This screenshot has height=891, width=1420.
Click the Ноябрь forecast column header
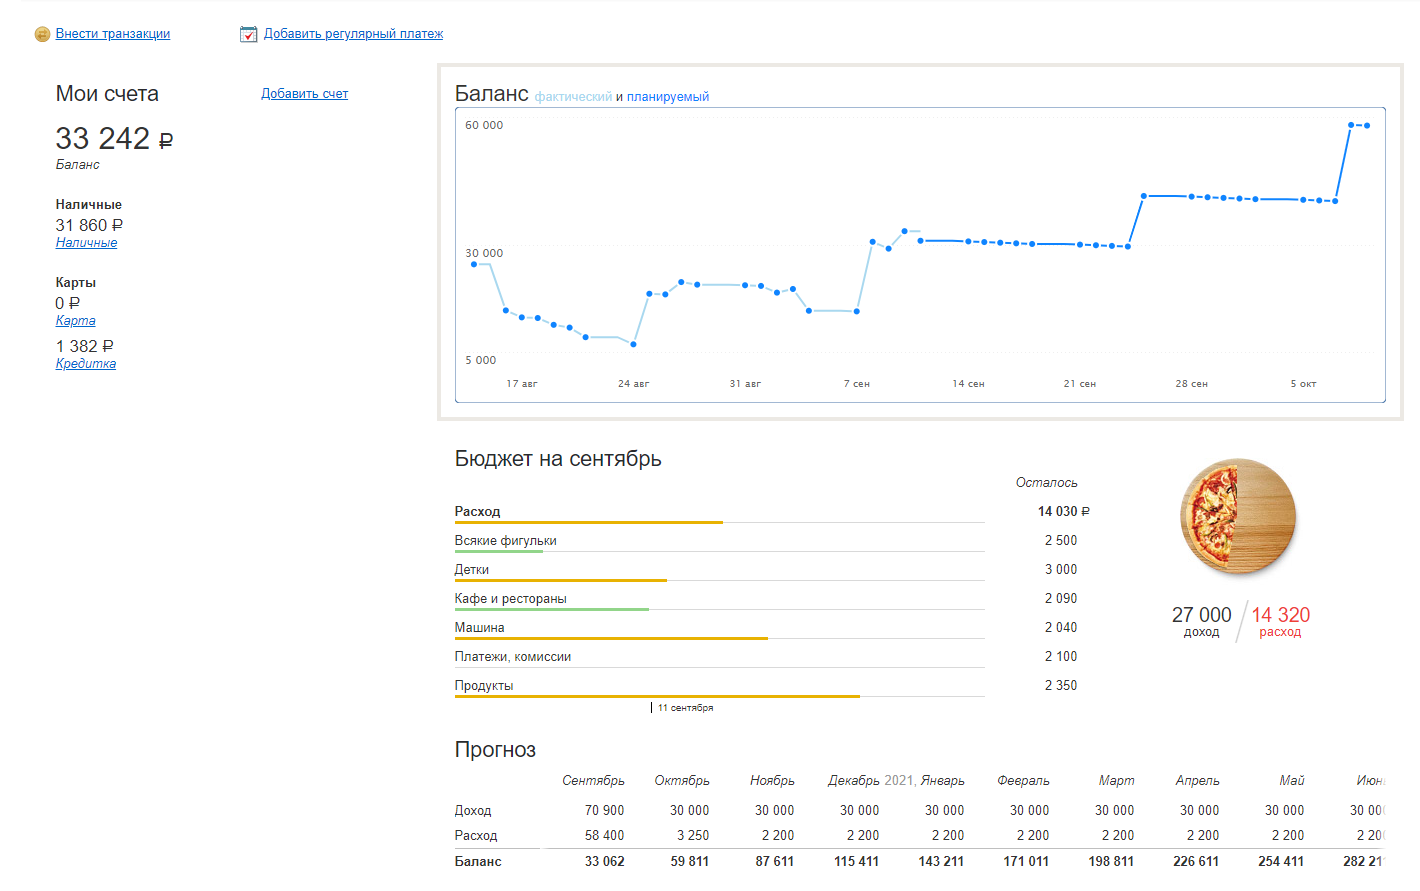click(772, 781)
